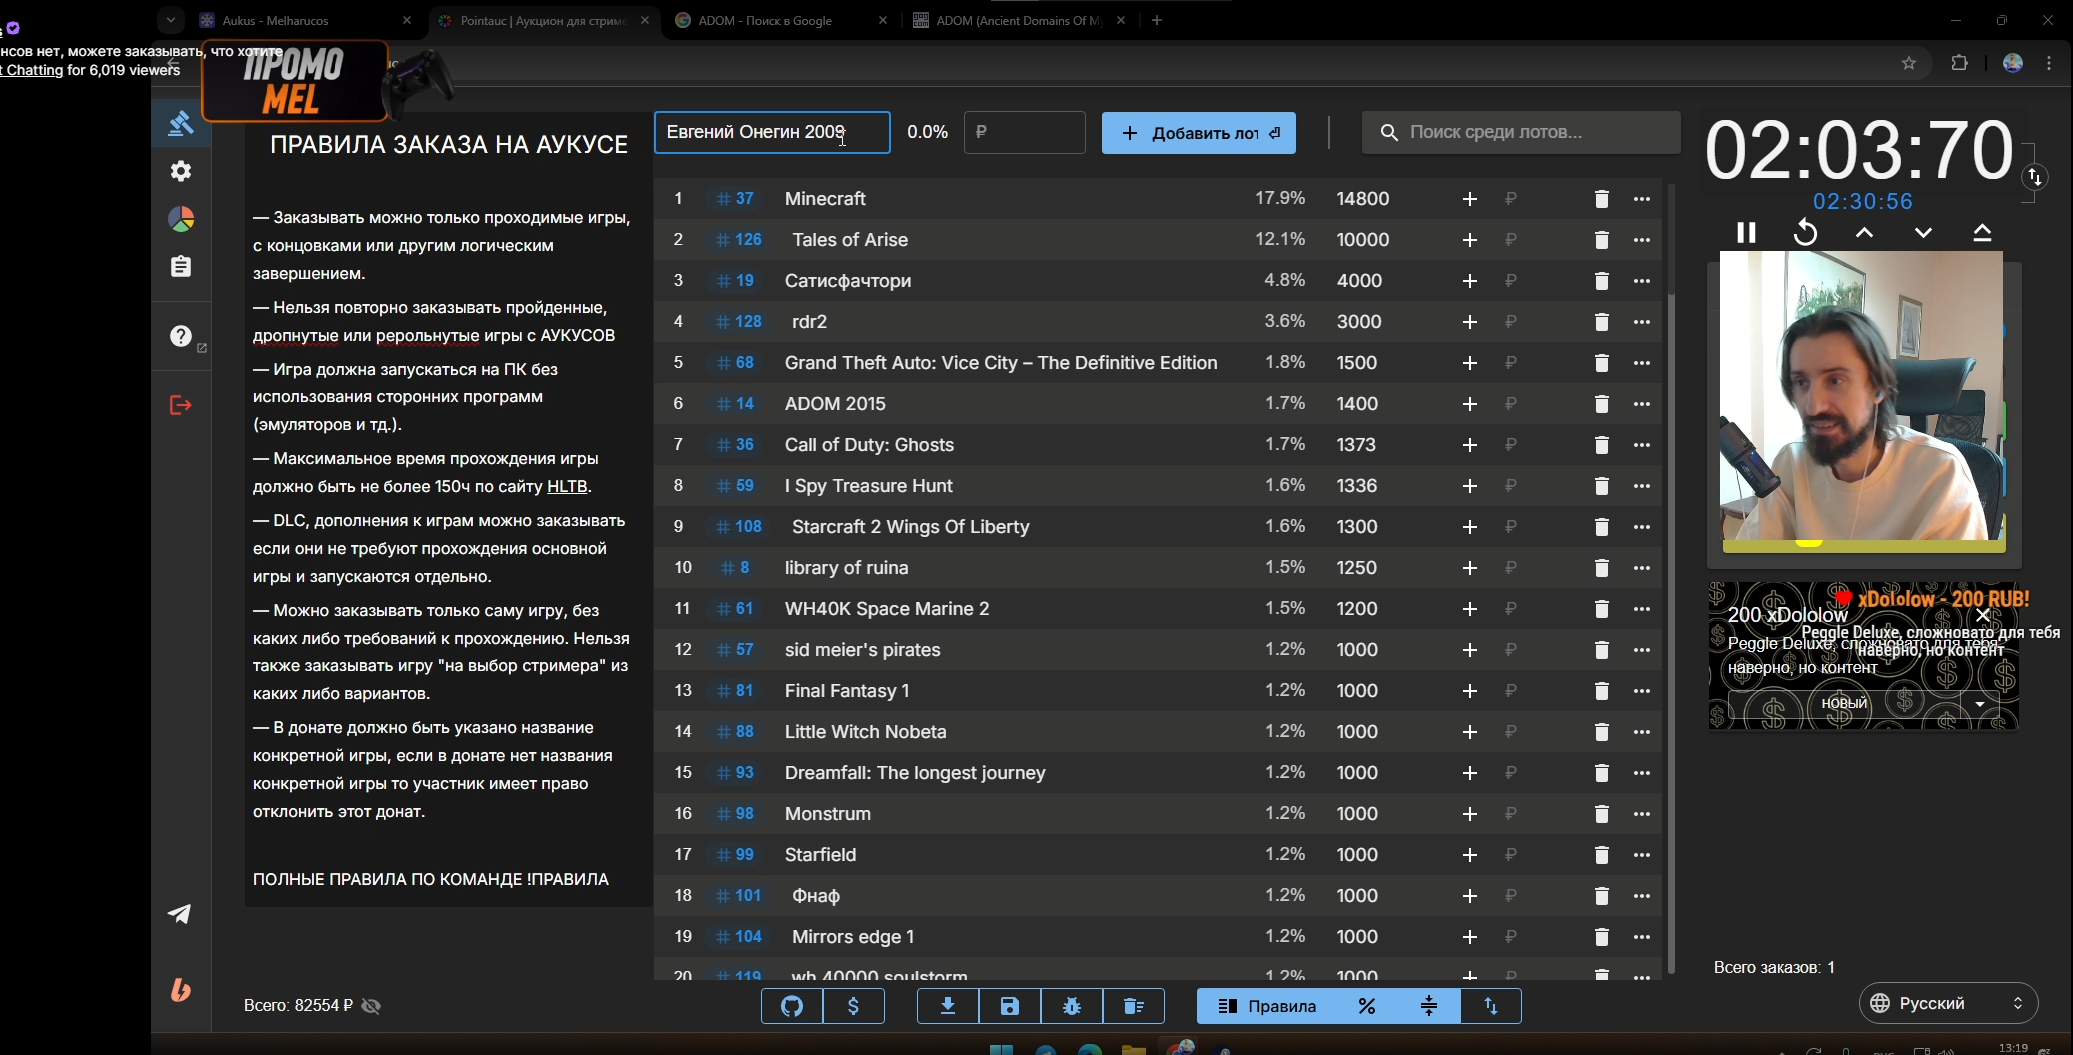The height and width of the screenshot is (1055, 2073).
Task: Click the lot name input field
Action: click(x=772, y=133)
